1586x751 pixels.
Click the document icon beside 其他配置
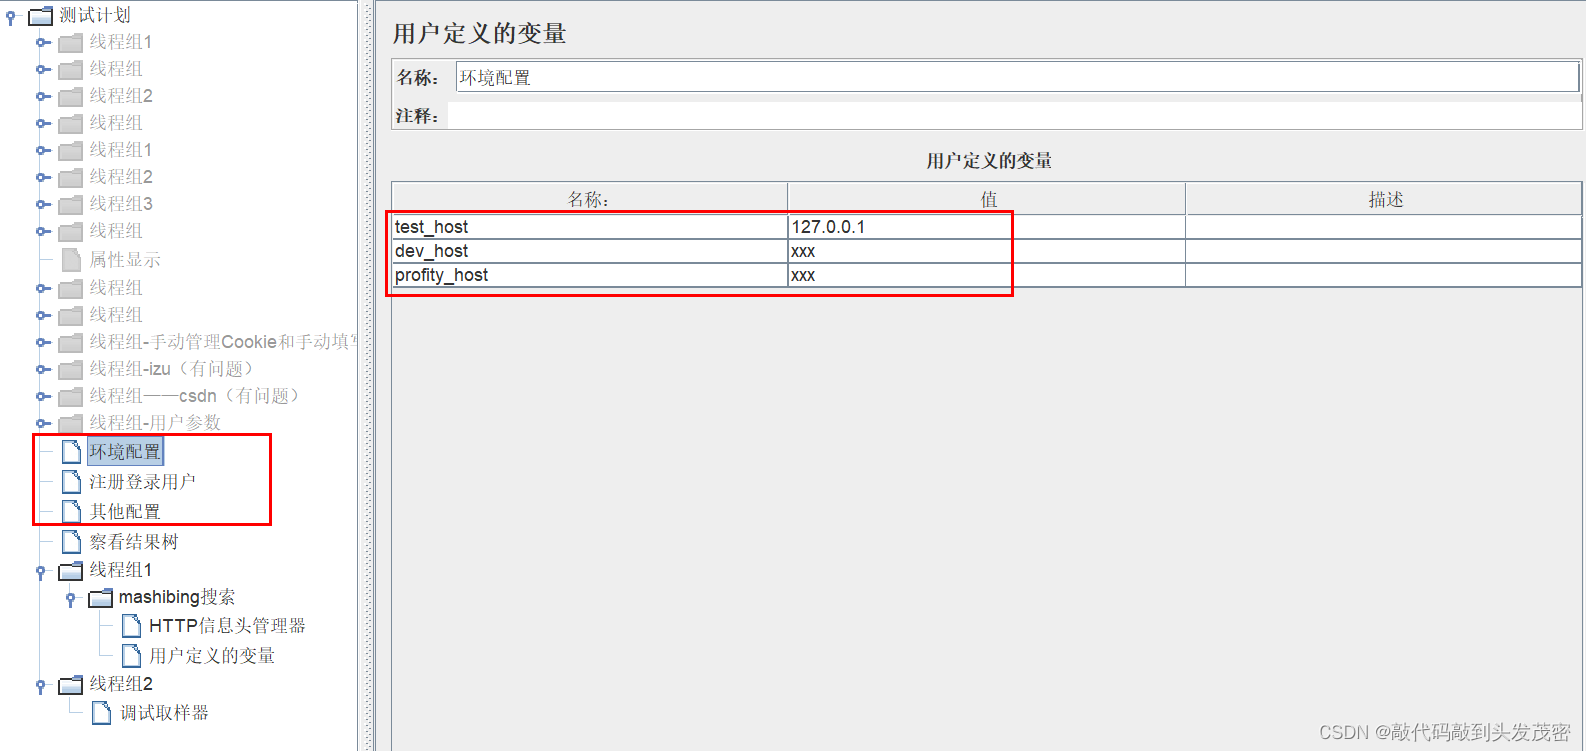71,512
